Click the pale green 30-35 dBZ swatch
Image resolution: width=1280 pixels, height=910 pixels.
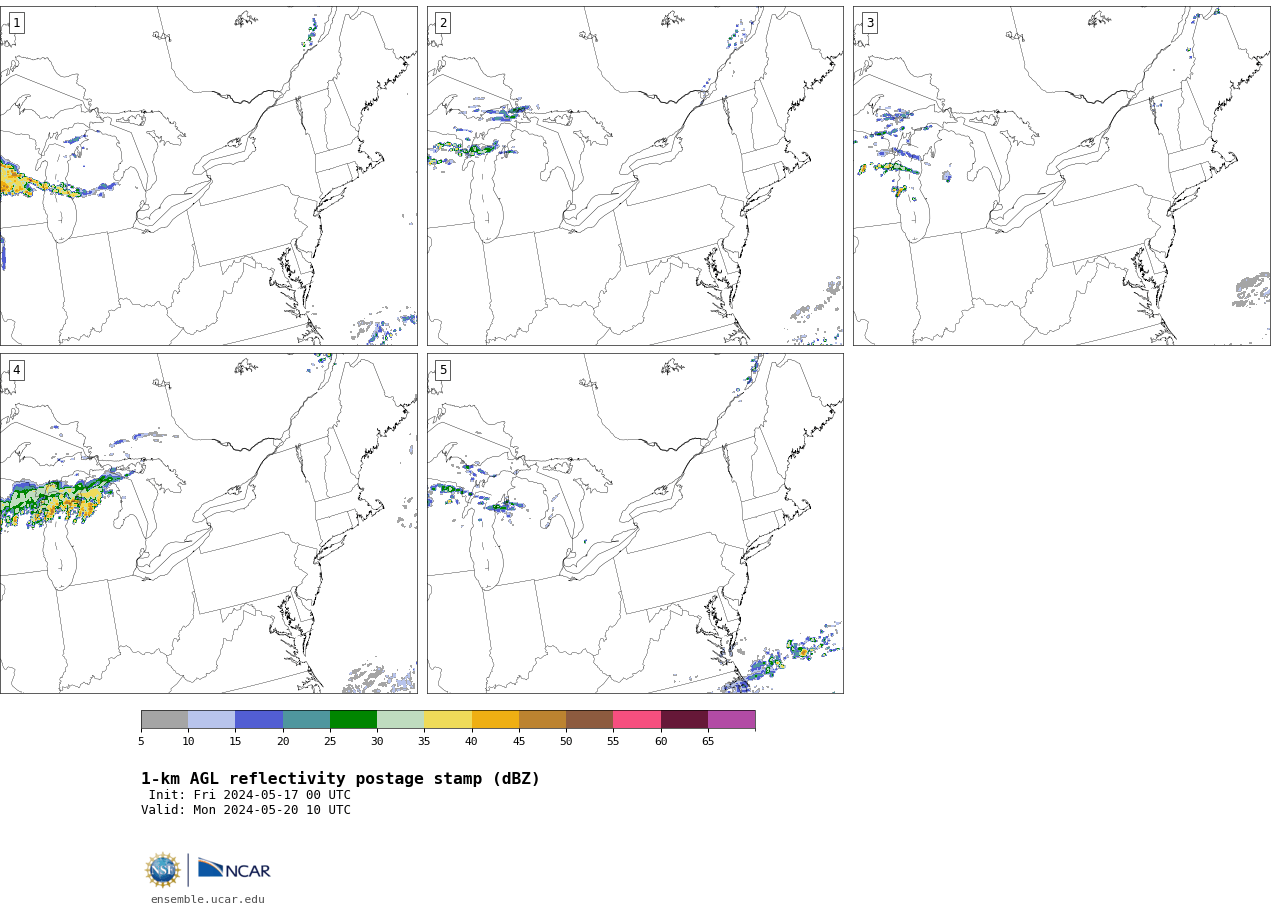(401, 720)
